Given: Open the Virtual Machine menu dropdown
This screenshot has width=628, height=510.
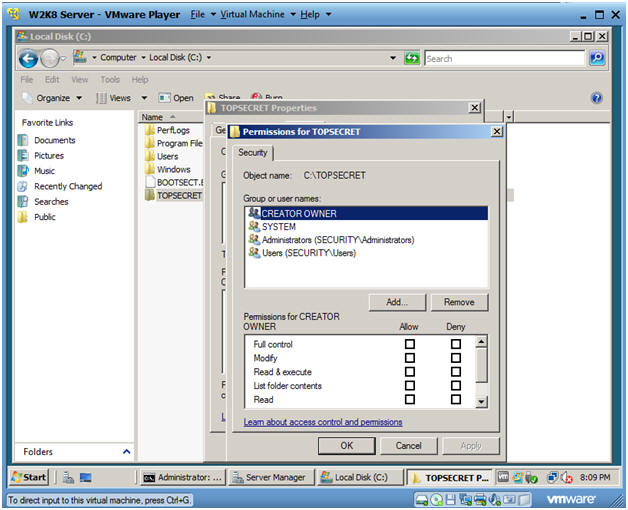Looking at the screenshot, I should coord(258,14).
